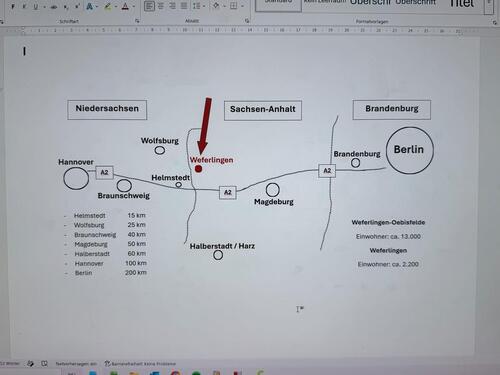Click status bar book icon
The image size is (500, 375).
coord(44,363)
